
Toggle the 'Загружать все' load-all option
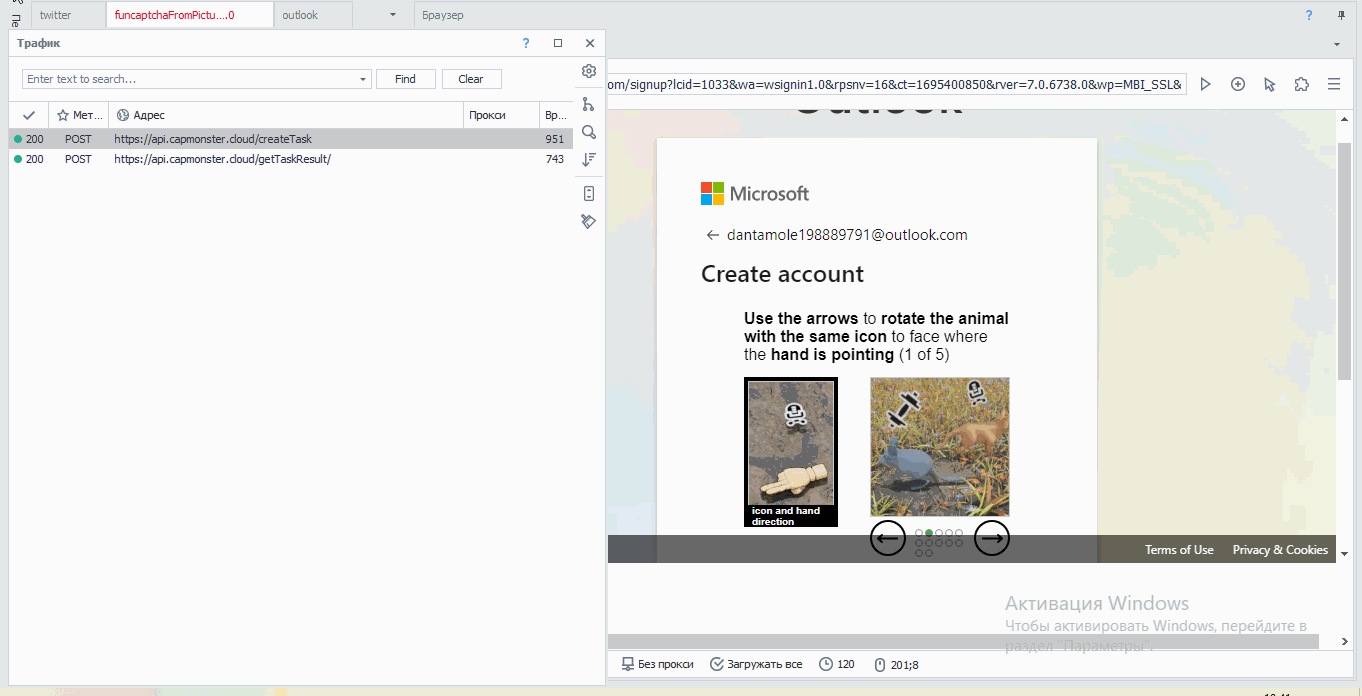pyautogui.click(x=756, y=664)
